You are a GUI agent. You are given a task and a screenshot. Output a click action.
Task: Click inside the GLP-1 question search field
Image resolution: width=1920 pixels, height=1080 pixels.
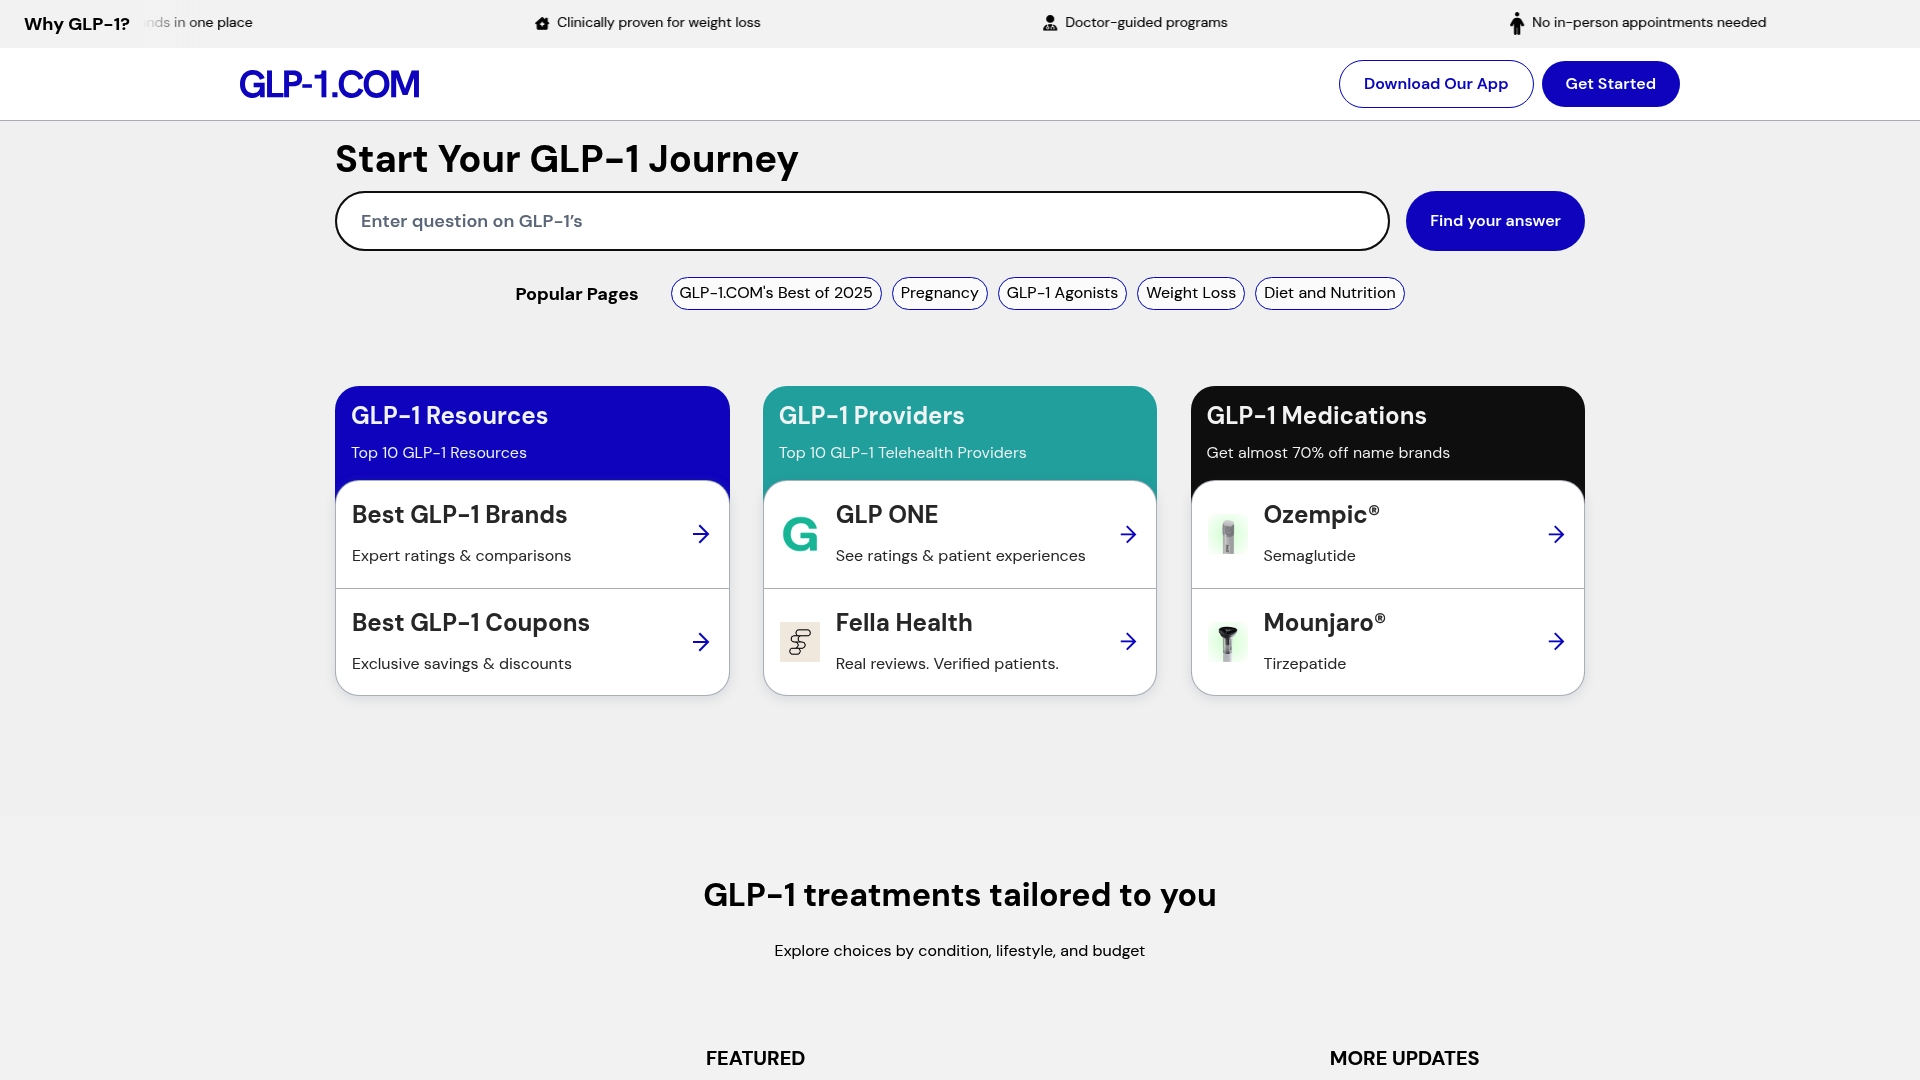[860, 220]
